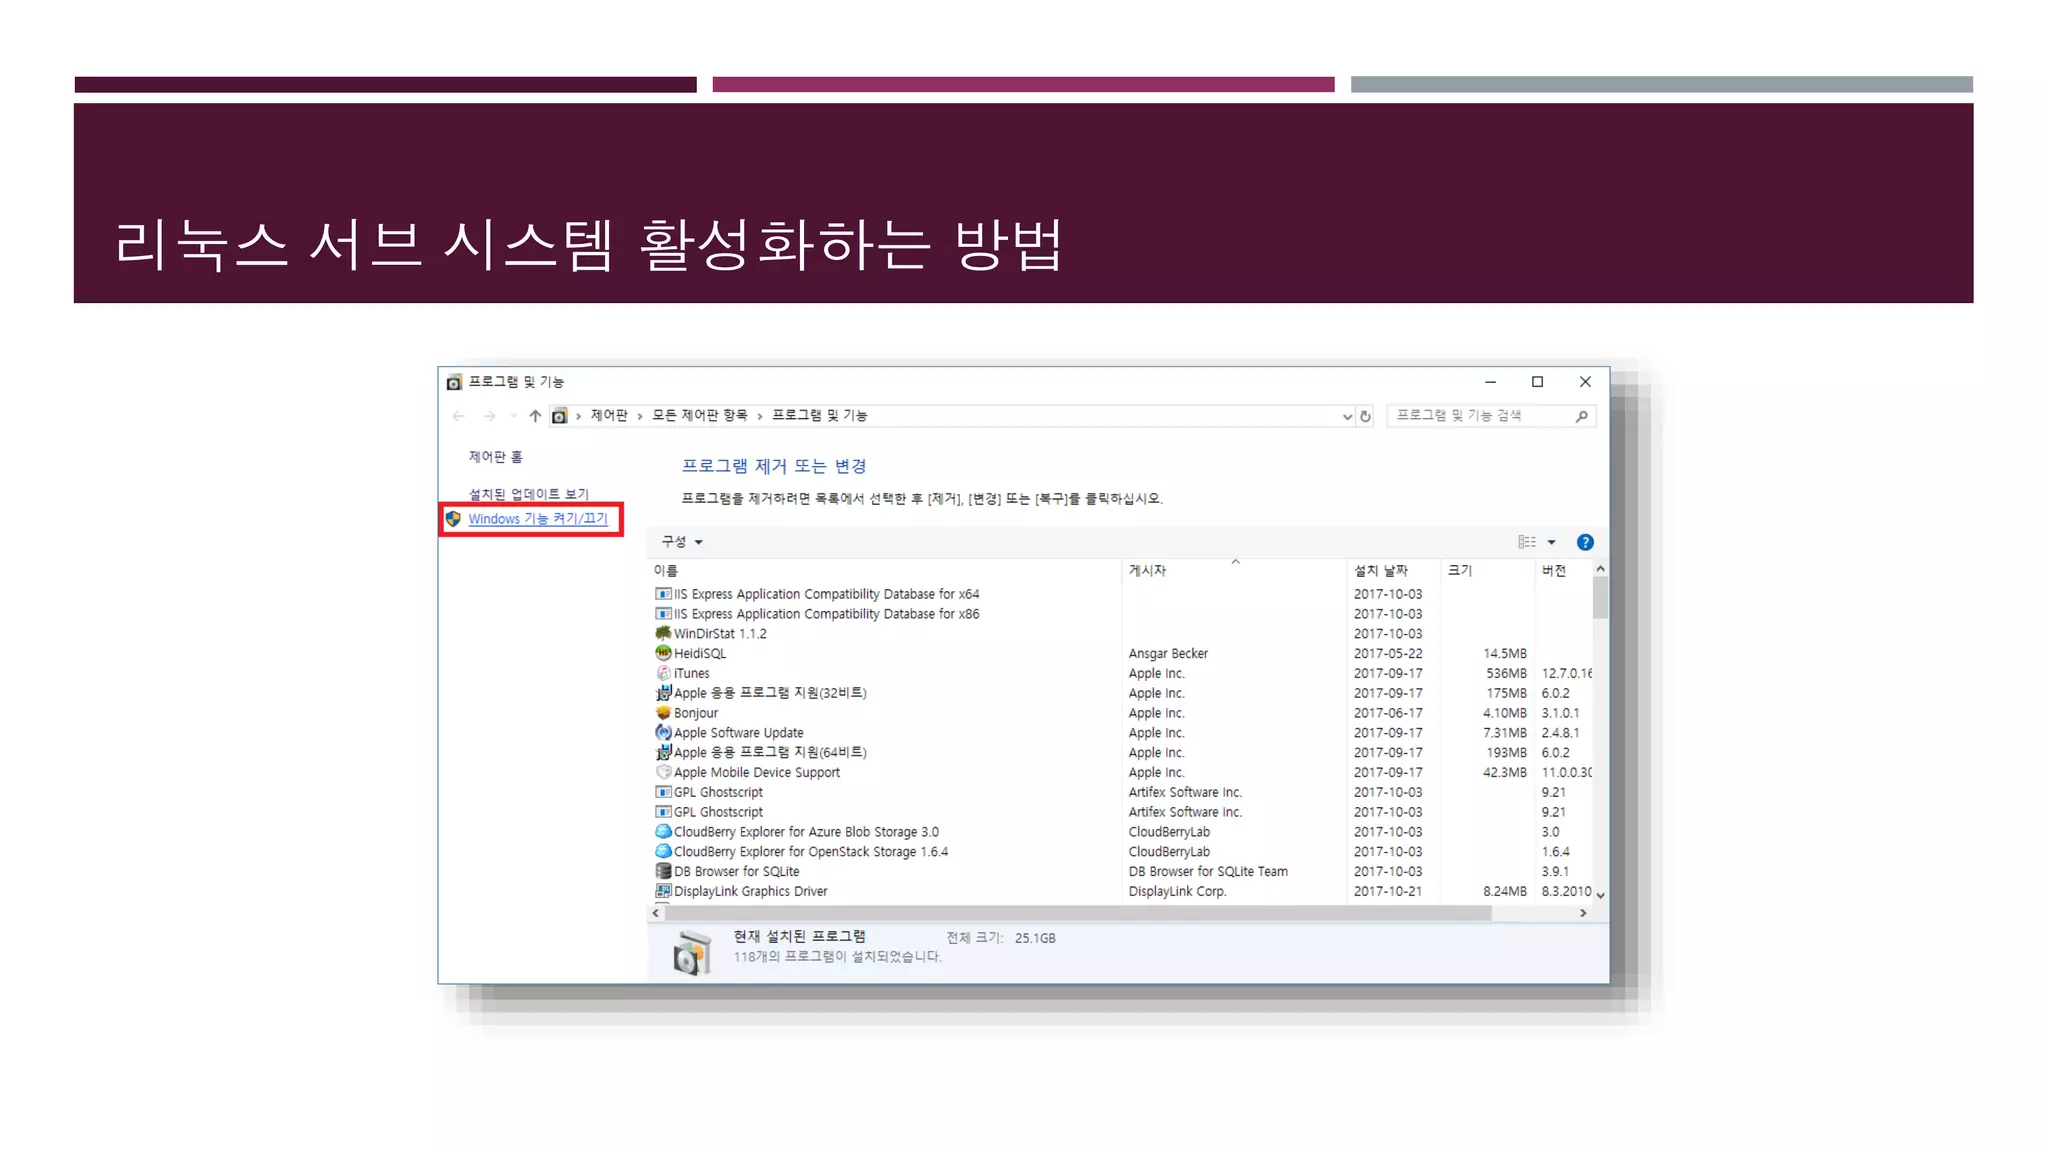Open 설치된 업데이트 보기 link

coord(529,494)
